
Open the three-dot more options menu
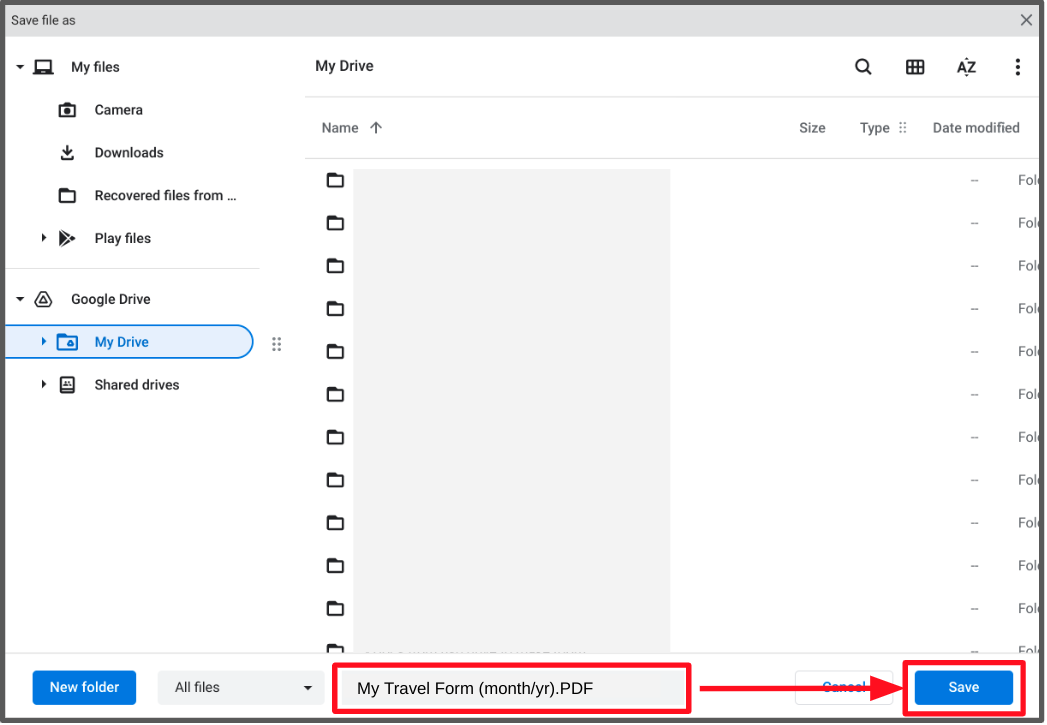[1017, 67]
